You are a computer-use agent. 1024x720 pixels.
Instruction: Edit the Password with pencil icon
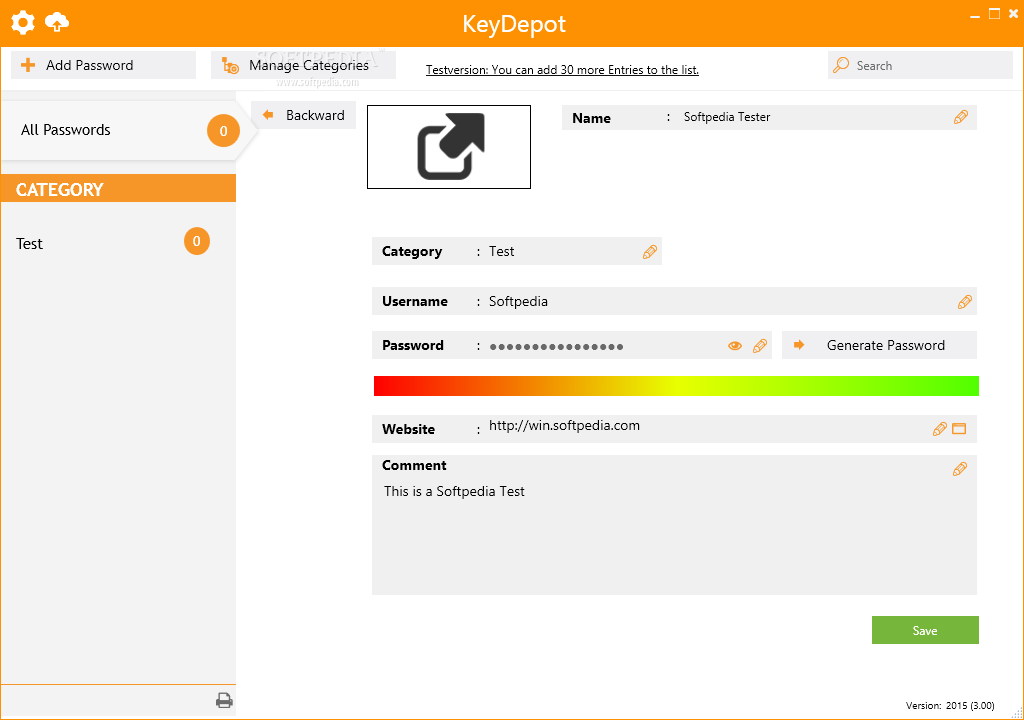[x=760, y=346]
